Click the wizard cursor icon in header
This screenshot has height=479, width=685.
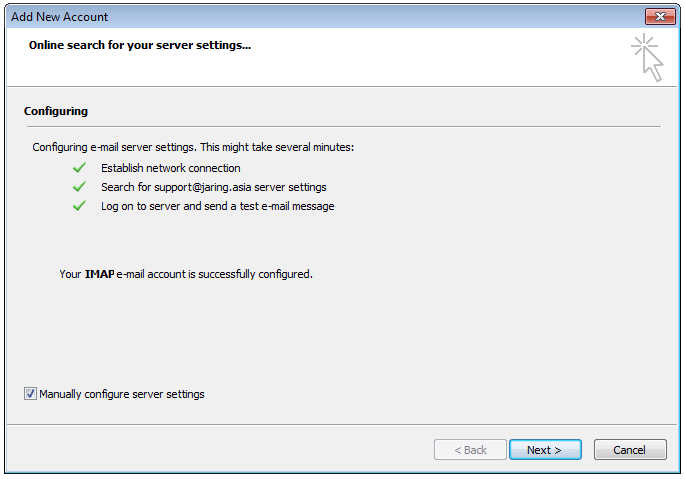[x=647, y=57]
